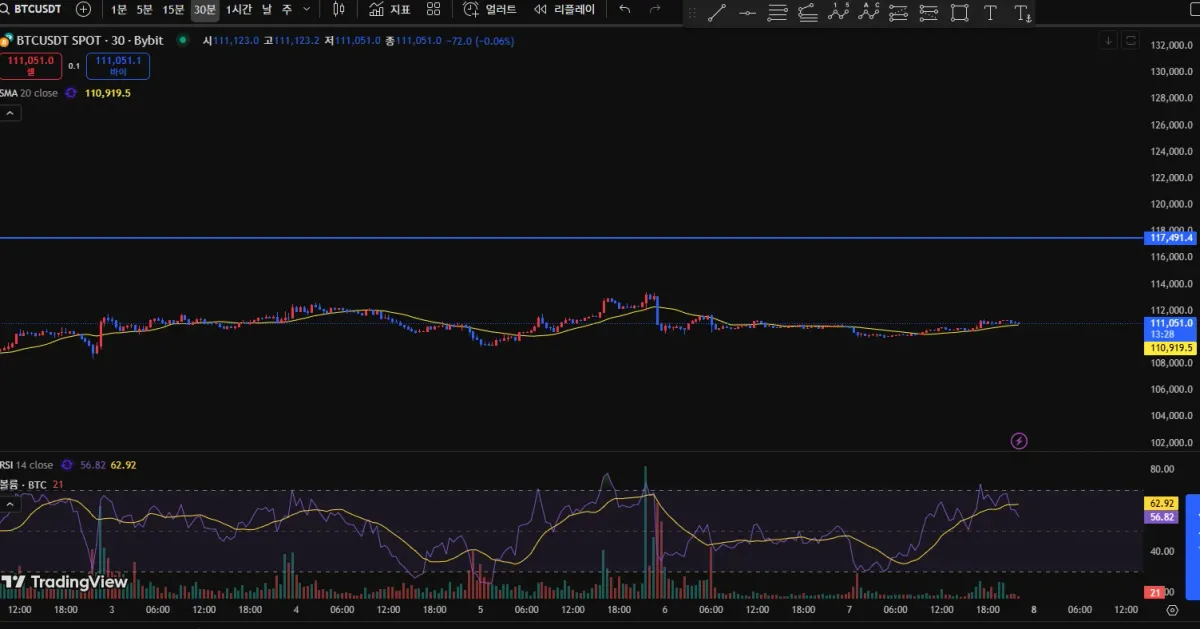Collapse the RSI pane legend chevron

point(10,505)
